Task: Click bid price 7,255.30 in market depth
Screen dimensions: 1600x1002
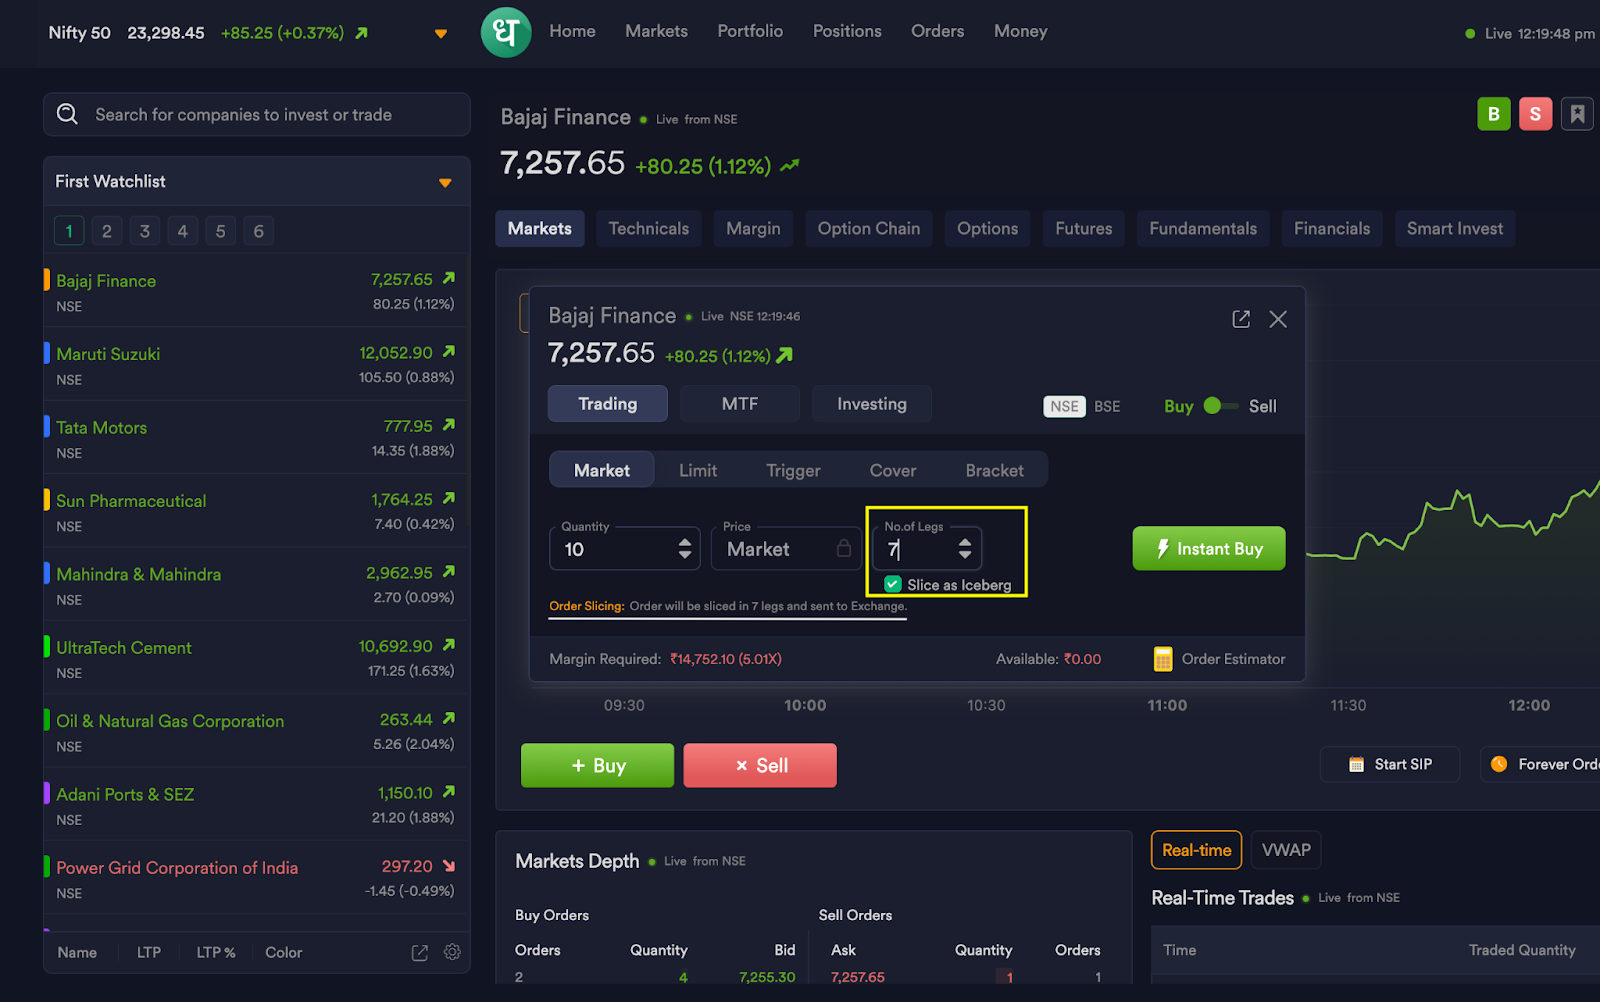Action: pyautogui.click(x=767, y=977)
